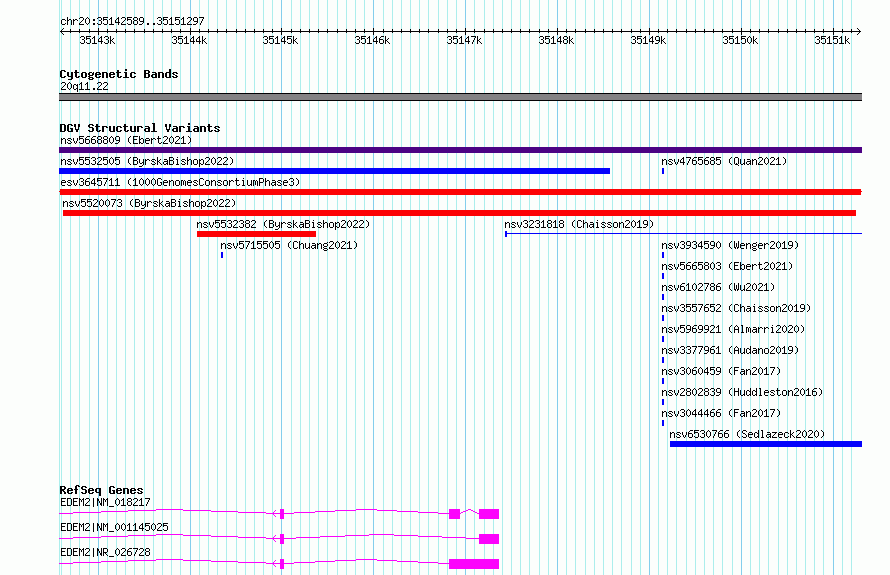Screen dimensions: 890x575
Task: Select the EDEM2|NR_026728 large exon block
Action: coord(474,564)
